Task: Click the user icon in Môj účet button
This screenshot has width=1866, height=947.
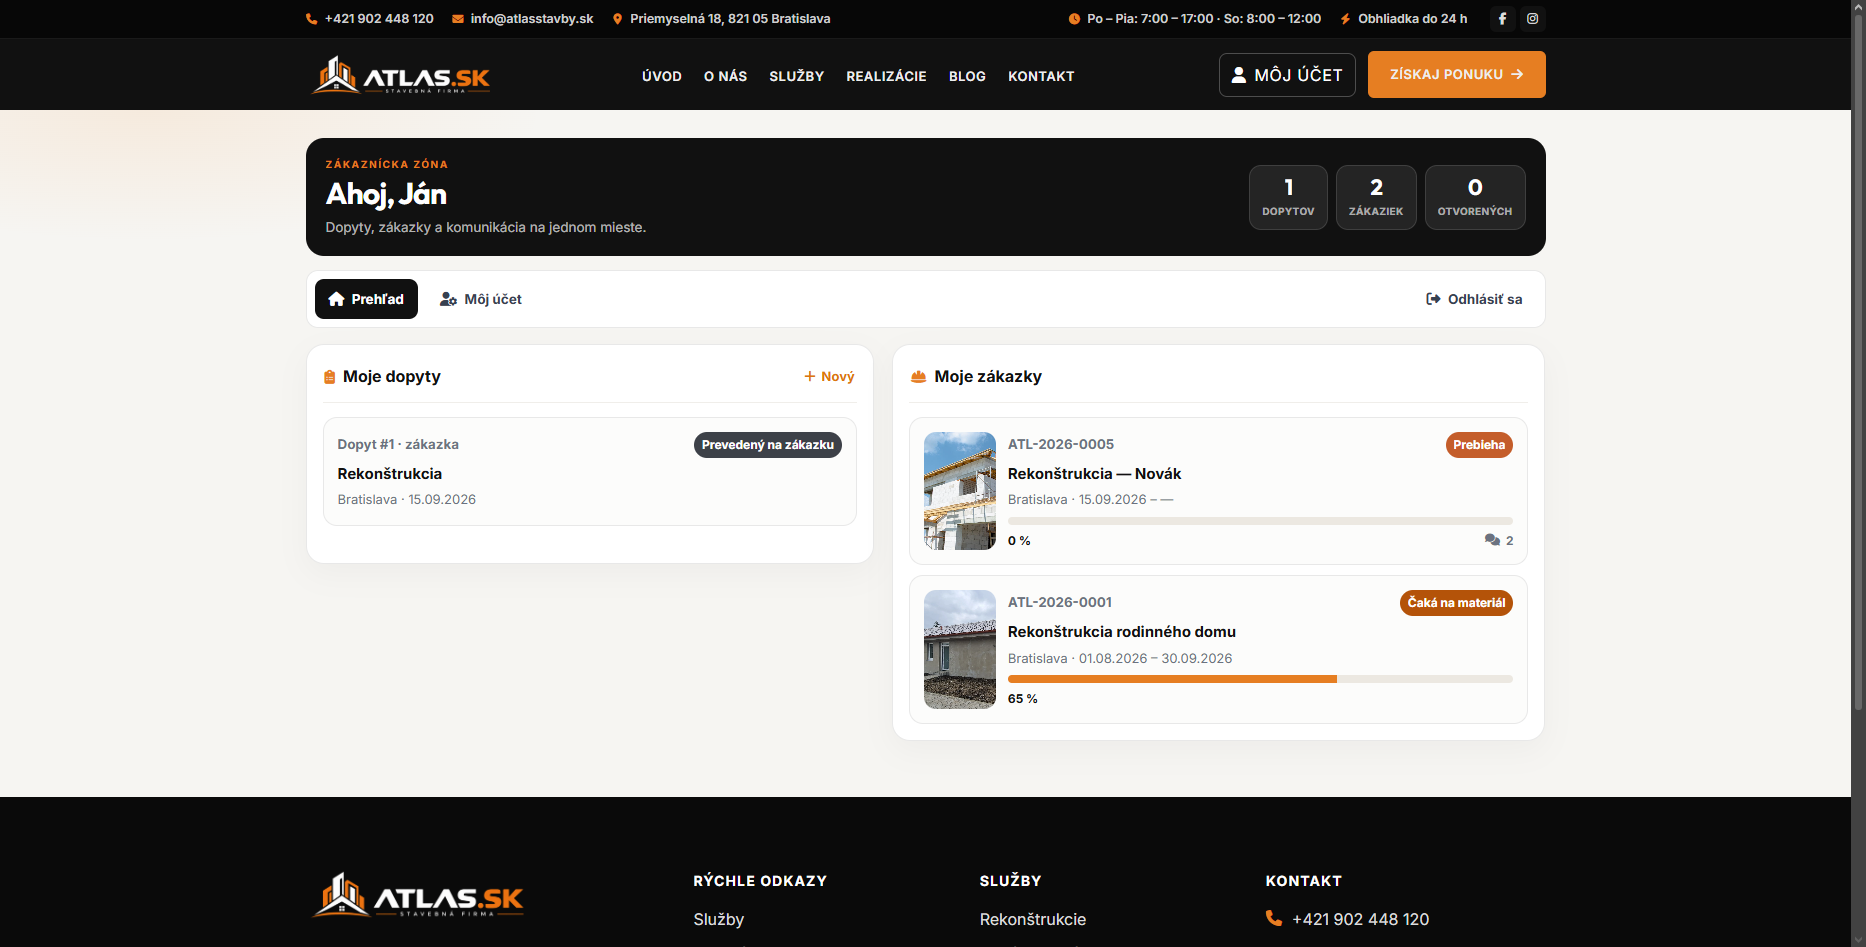Action: [1239, 75]
